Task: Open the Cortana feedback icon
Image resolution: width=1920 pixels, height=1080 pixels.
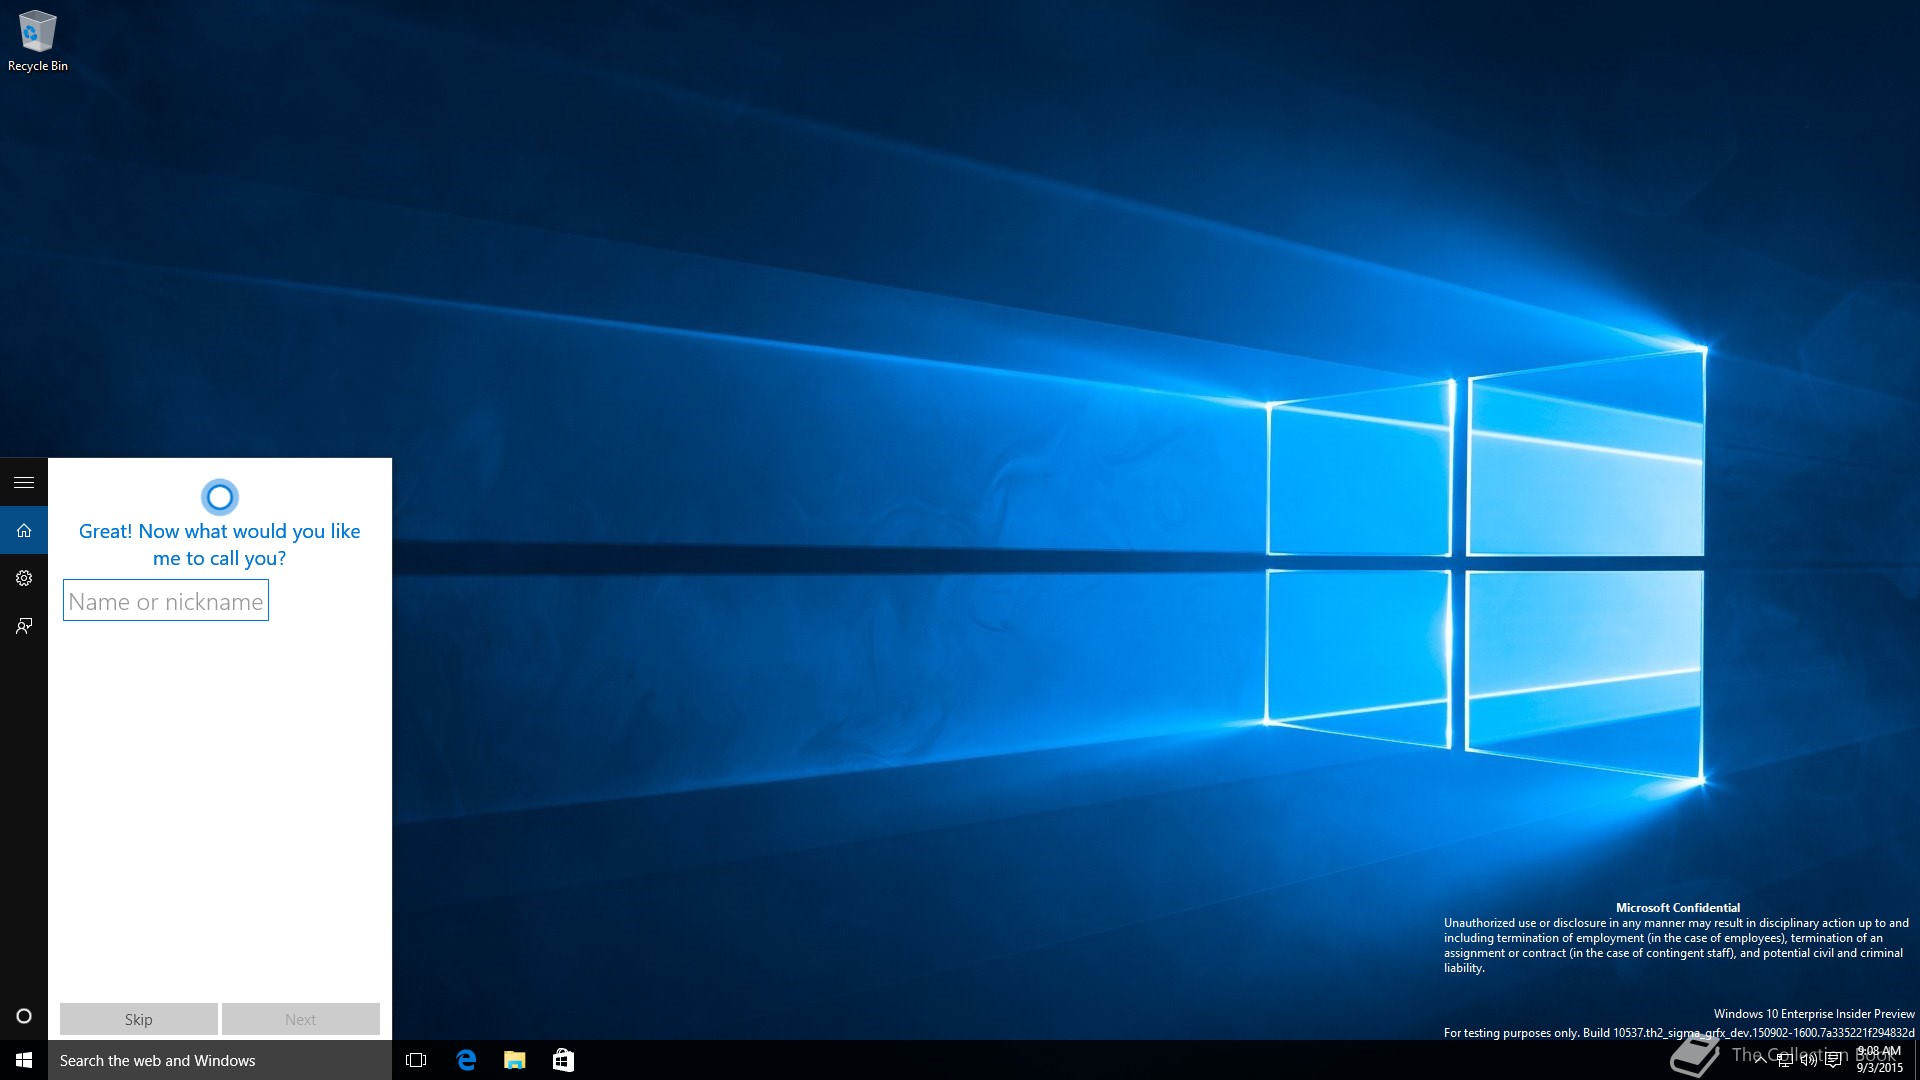Action: click(x=24, y=626)
